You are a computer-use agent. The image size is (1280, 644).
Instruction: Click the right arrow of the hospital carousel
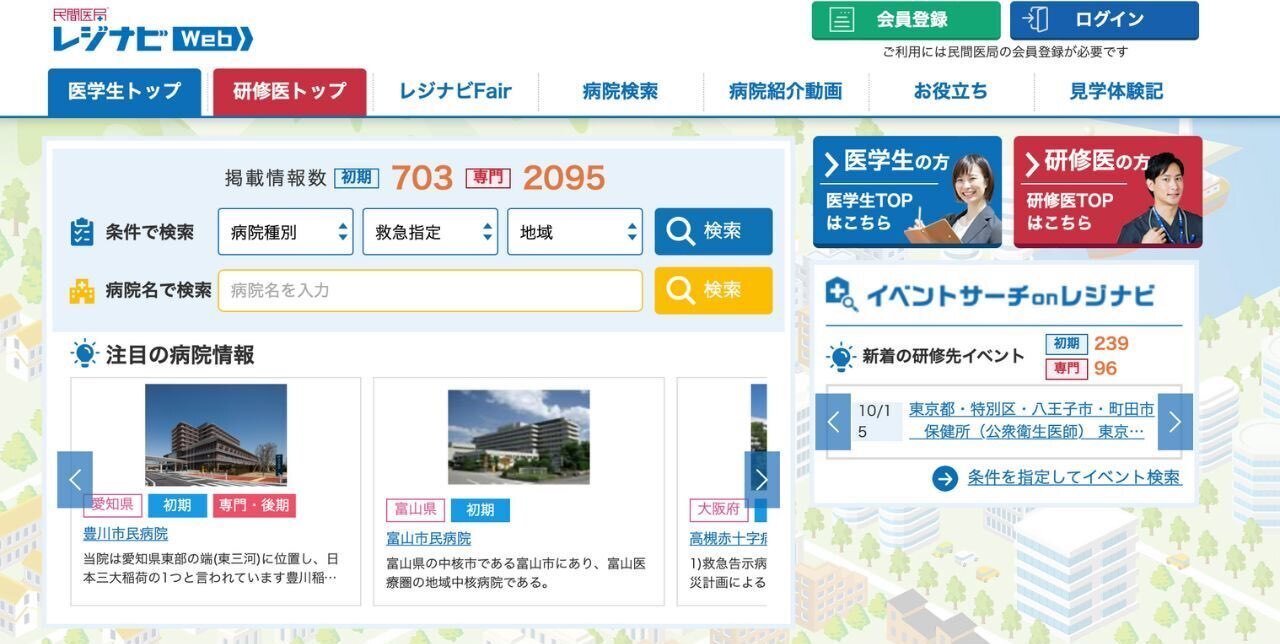(x=762, y=479)
